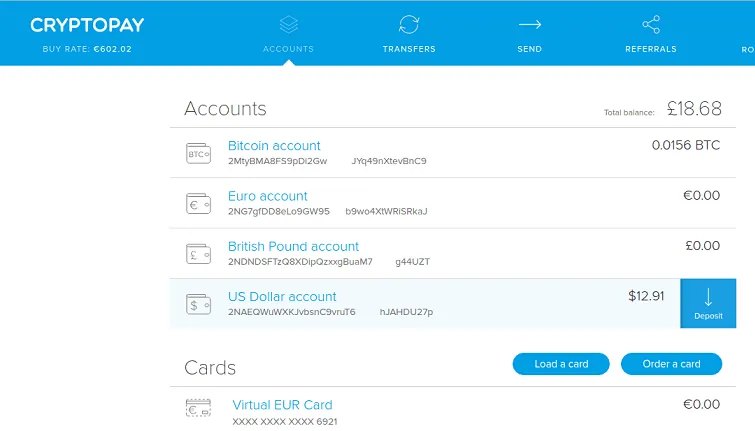
Task: Open the US Dollar account link
Action: pyautogui.click(x=282, y=297)
